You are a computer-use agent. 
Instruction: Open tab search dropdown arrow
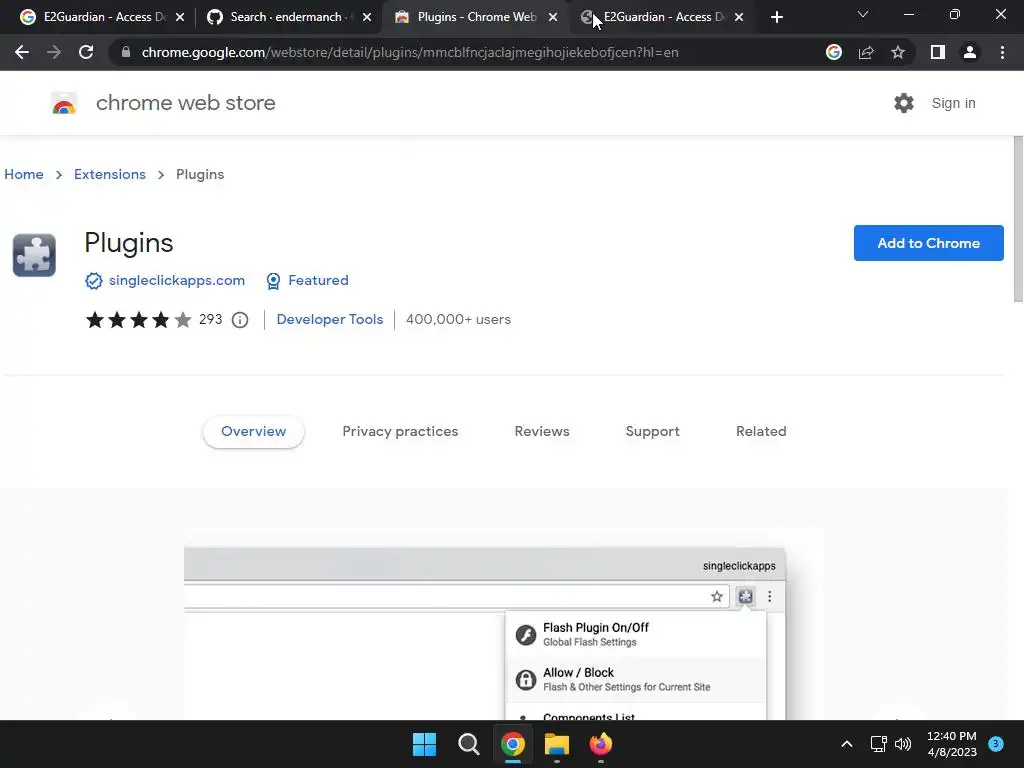863,14
